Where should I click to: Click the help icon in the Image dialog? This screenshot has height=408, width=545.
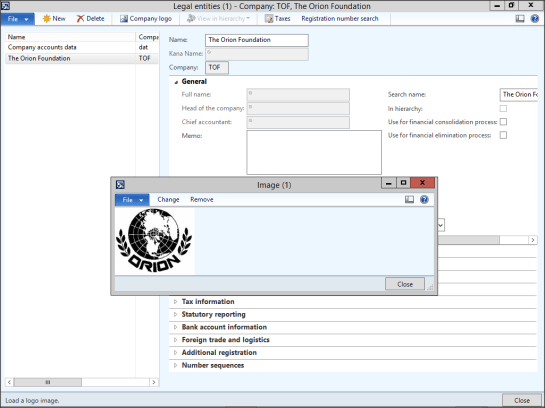(424, 199)
